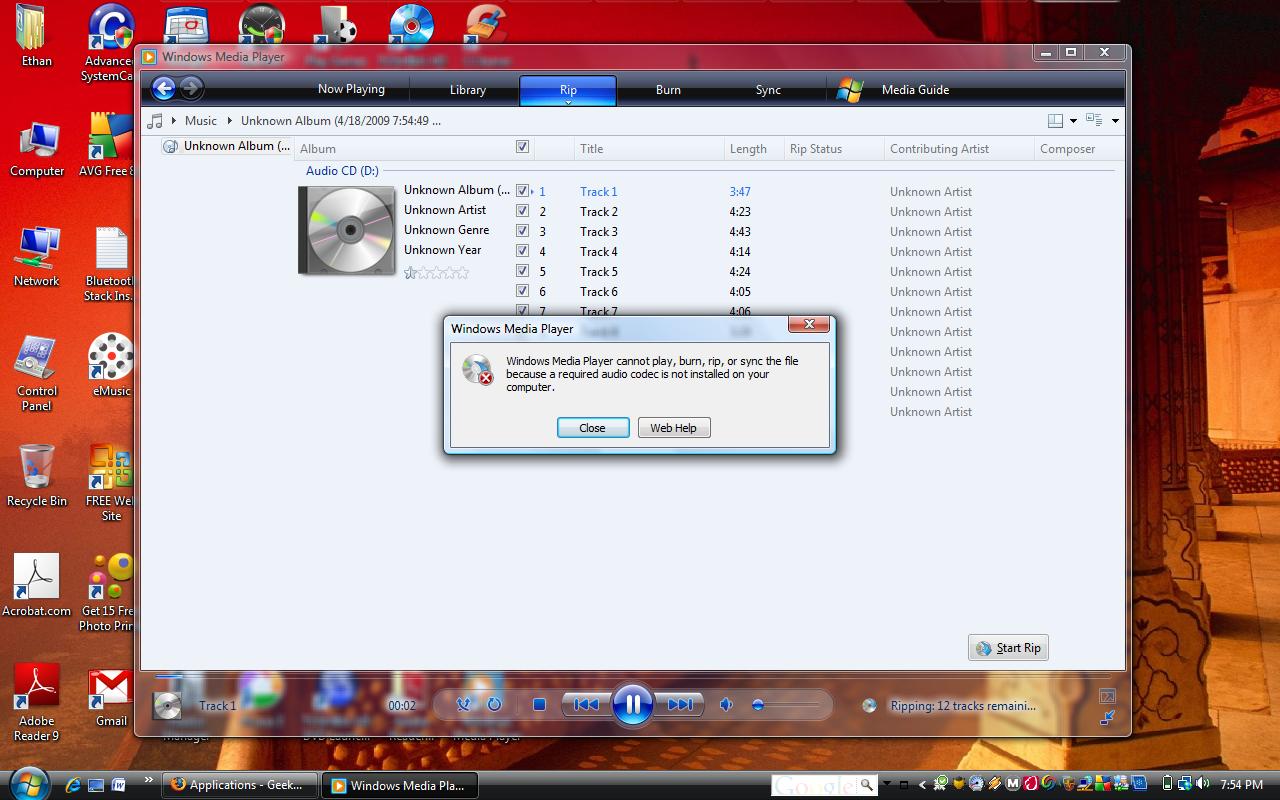Switch to Applications - Geek taskbar button
Viewport: 1280px width, 800px height.
pos(241,785)
